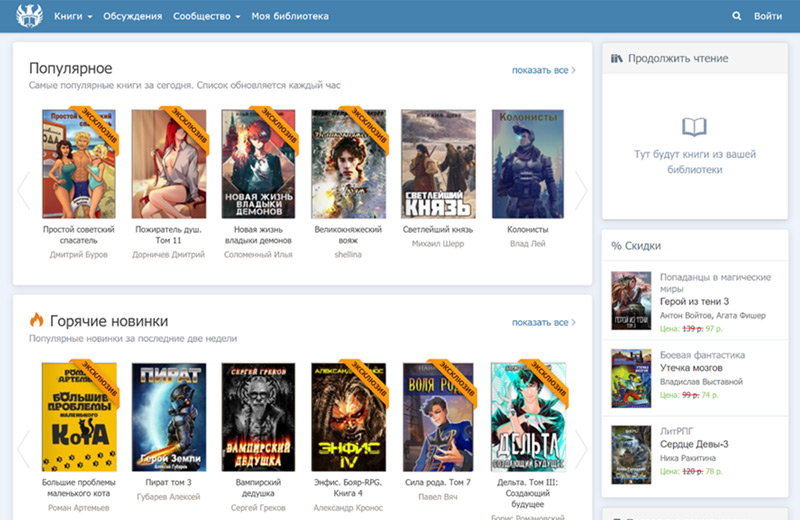The width and height of the screenshot is (800, 520).
Task: Open author Владислав Выставной
Action: (701, 382)
